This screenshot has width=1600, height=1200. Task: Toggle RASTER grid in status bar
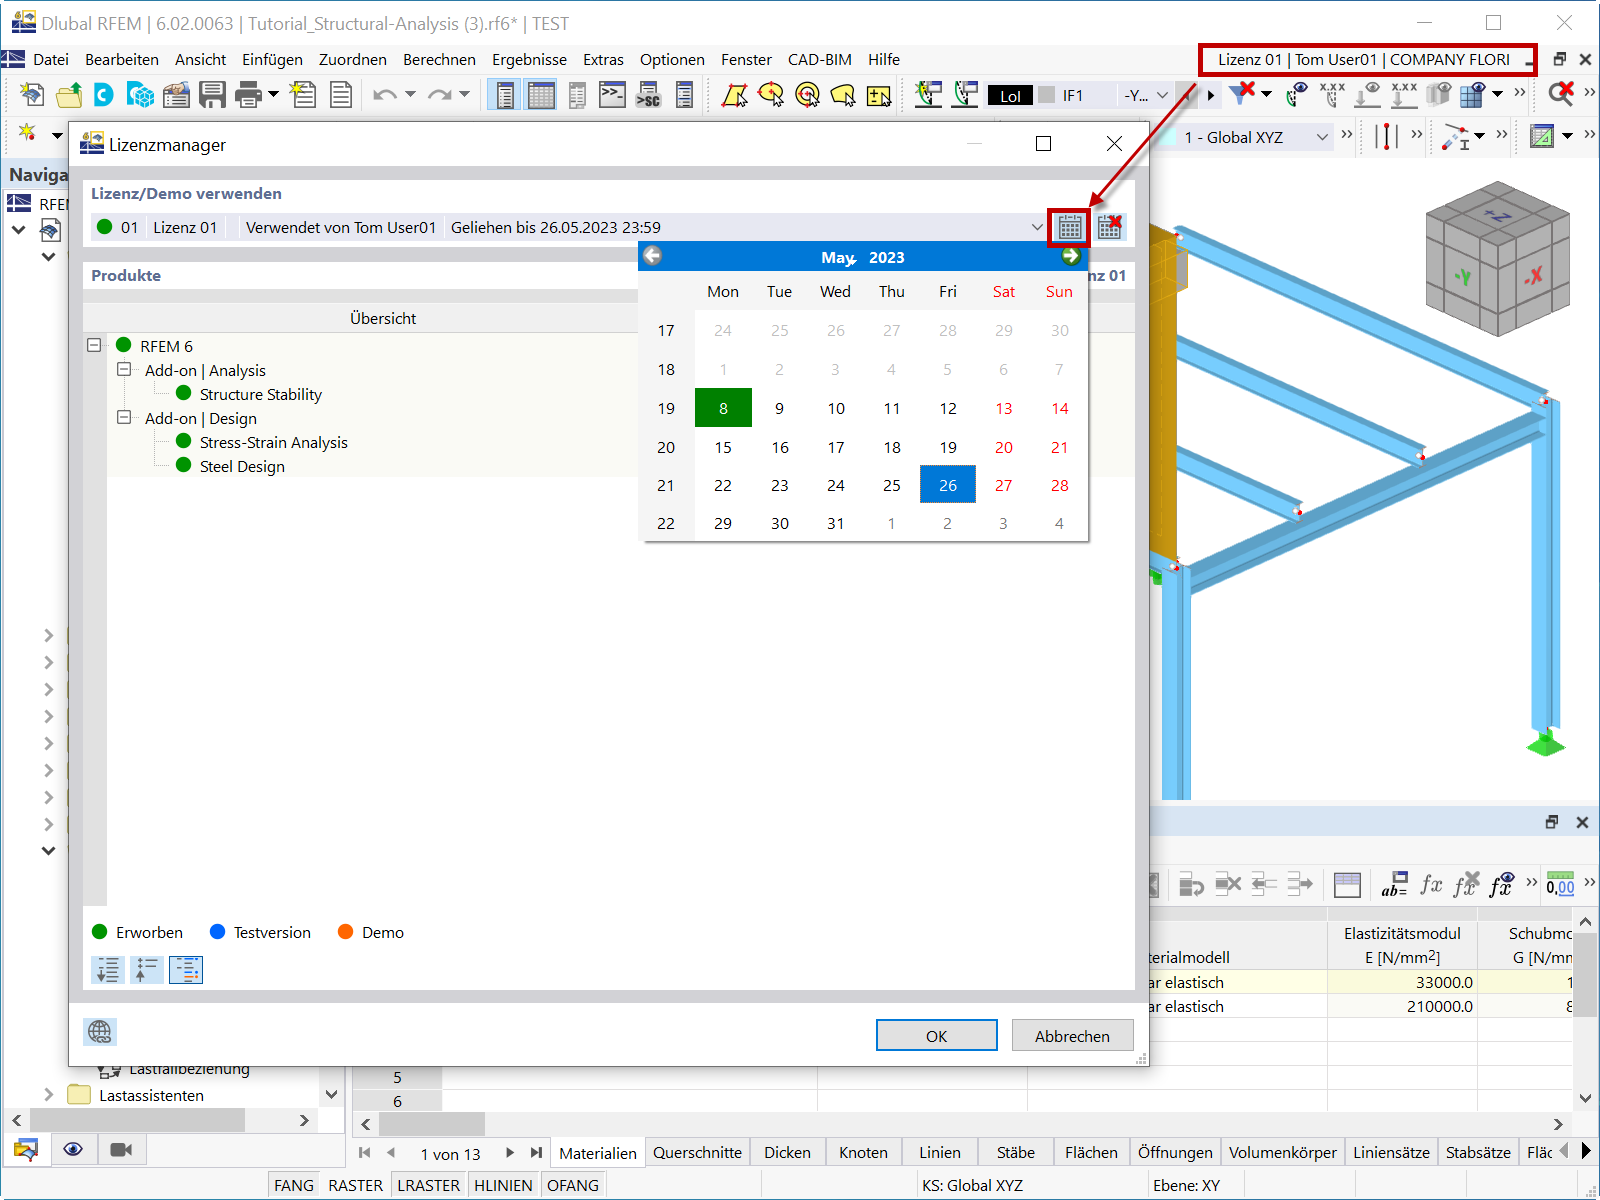click(356, 1185)
